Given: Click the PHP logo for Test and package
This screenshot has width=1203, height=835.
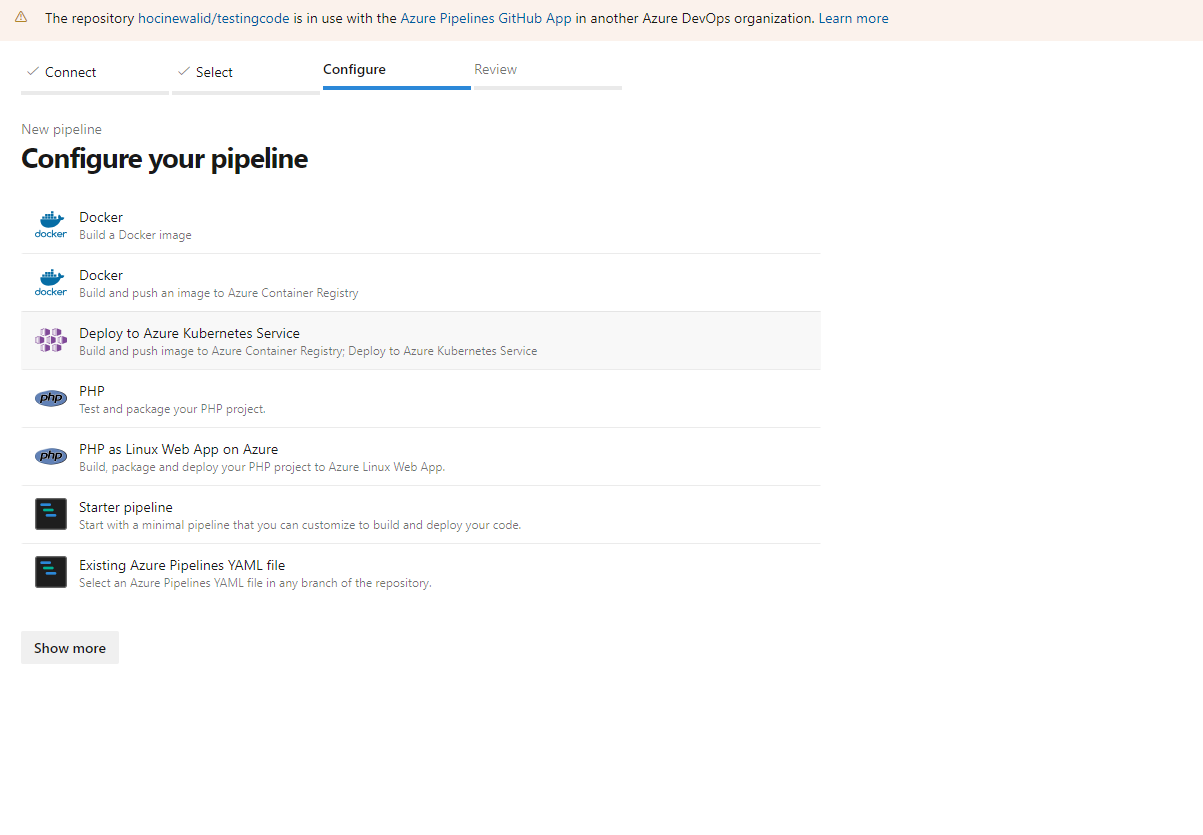Looking at the screenshot, I should 51,398.
